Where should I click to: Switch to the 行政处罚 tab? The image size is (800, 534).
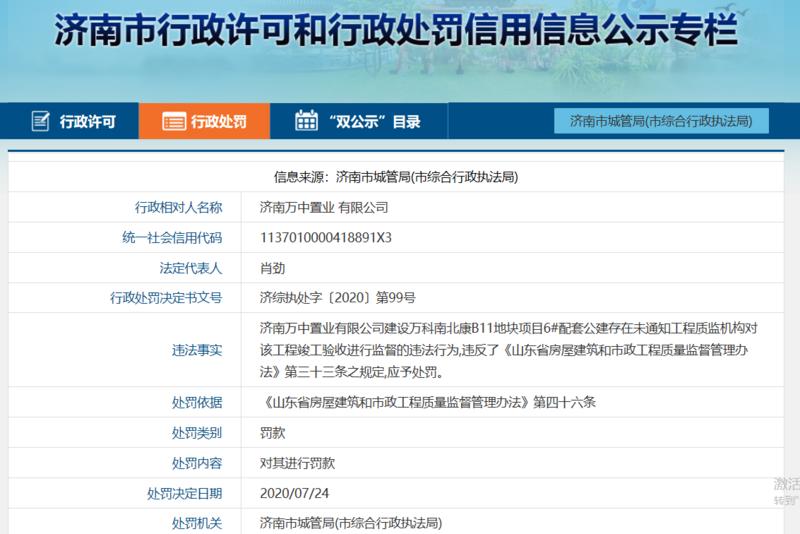pos(204,121)
